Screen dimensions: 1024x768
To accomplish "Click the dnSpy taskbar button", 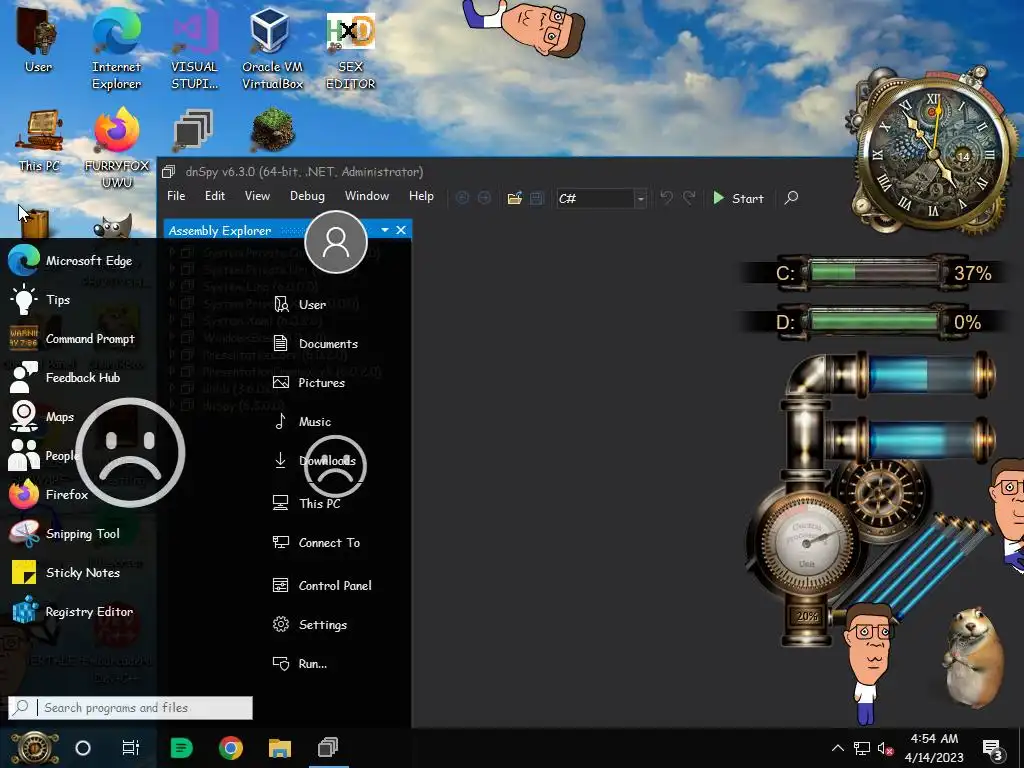I will point(328,748).
